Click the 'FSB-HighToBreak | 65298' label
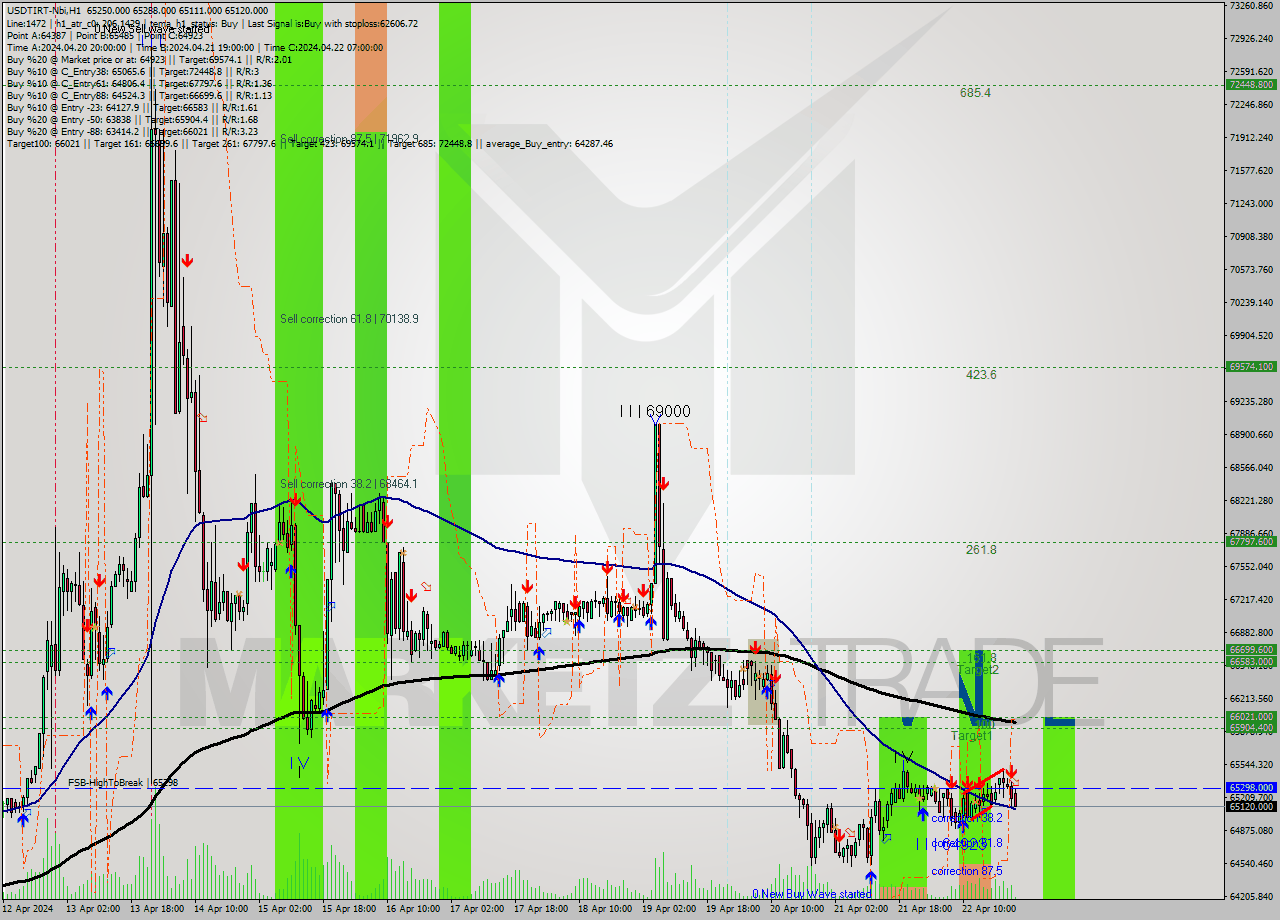1280x920 pixels. coord(122,782)
